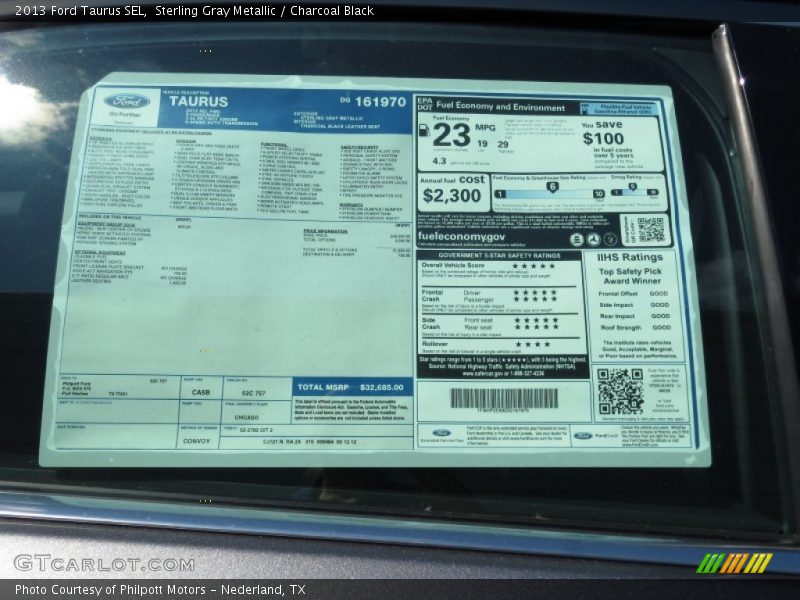Select the fuel pump icon near Fuel Economy
The width and height of the screenshot is (800, 600).
(424, 130)
